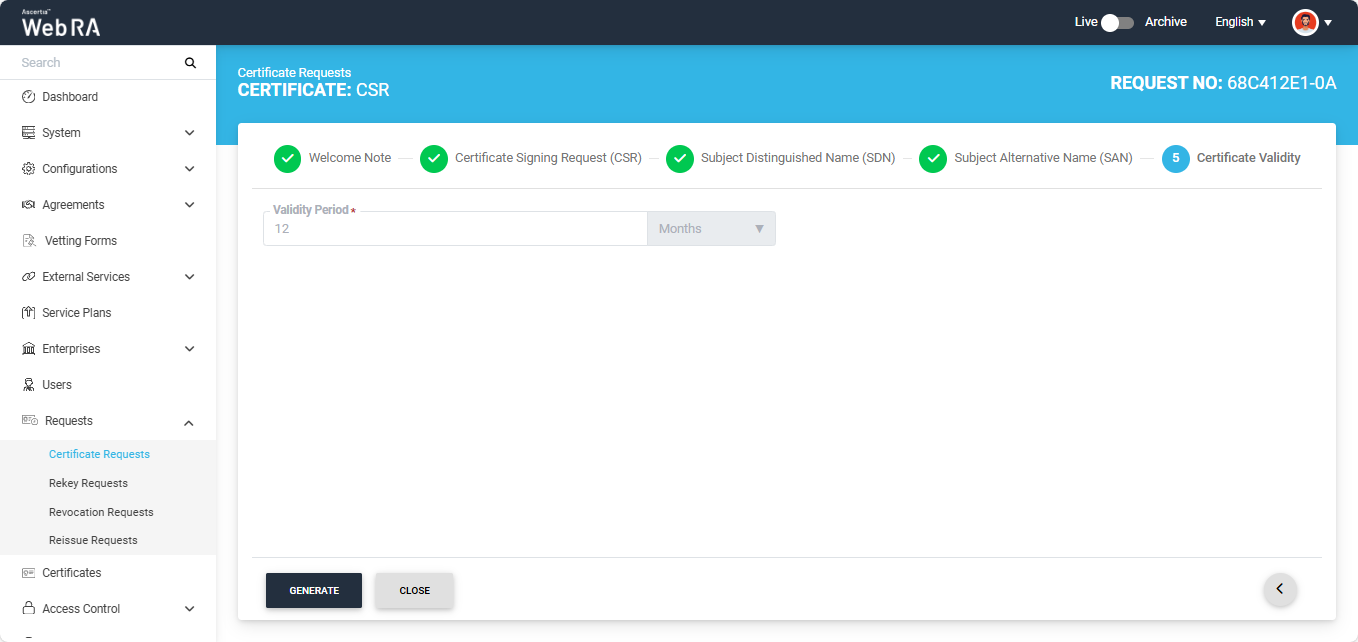Expand the Access Control menu
The height and width of the screenshot is (642, 1358).
[190, 609]
